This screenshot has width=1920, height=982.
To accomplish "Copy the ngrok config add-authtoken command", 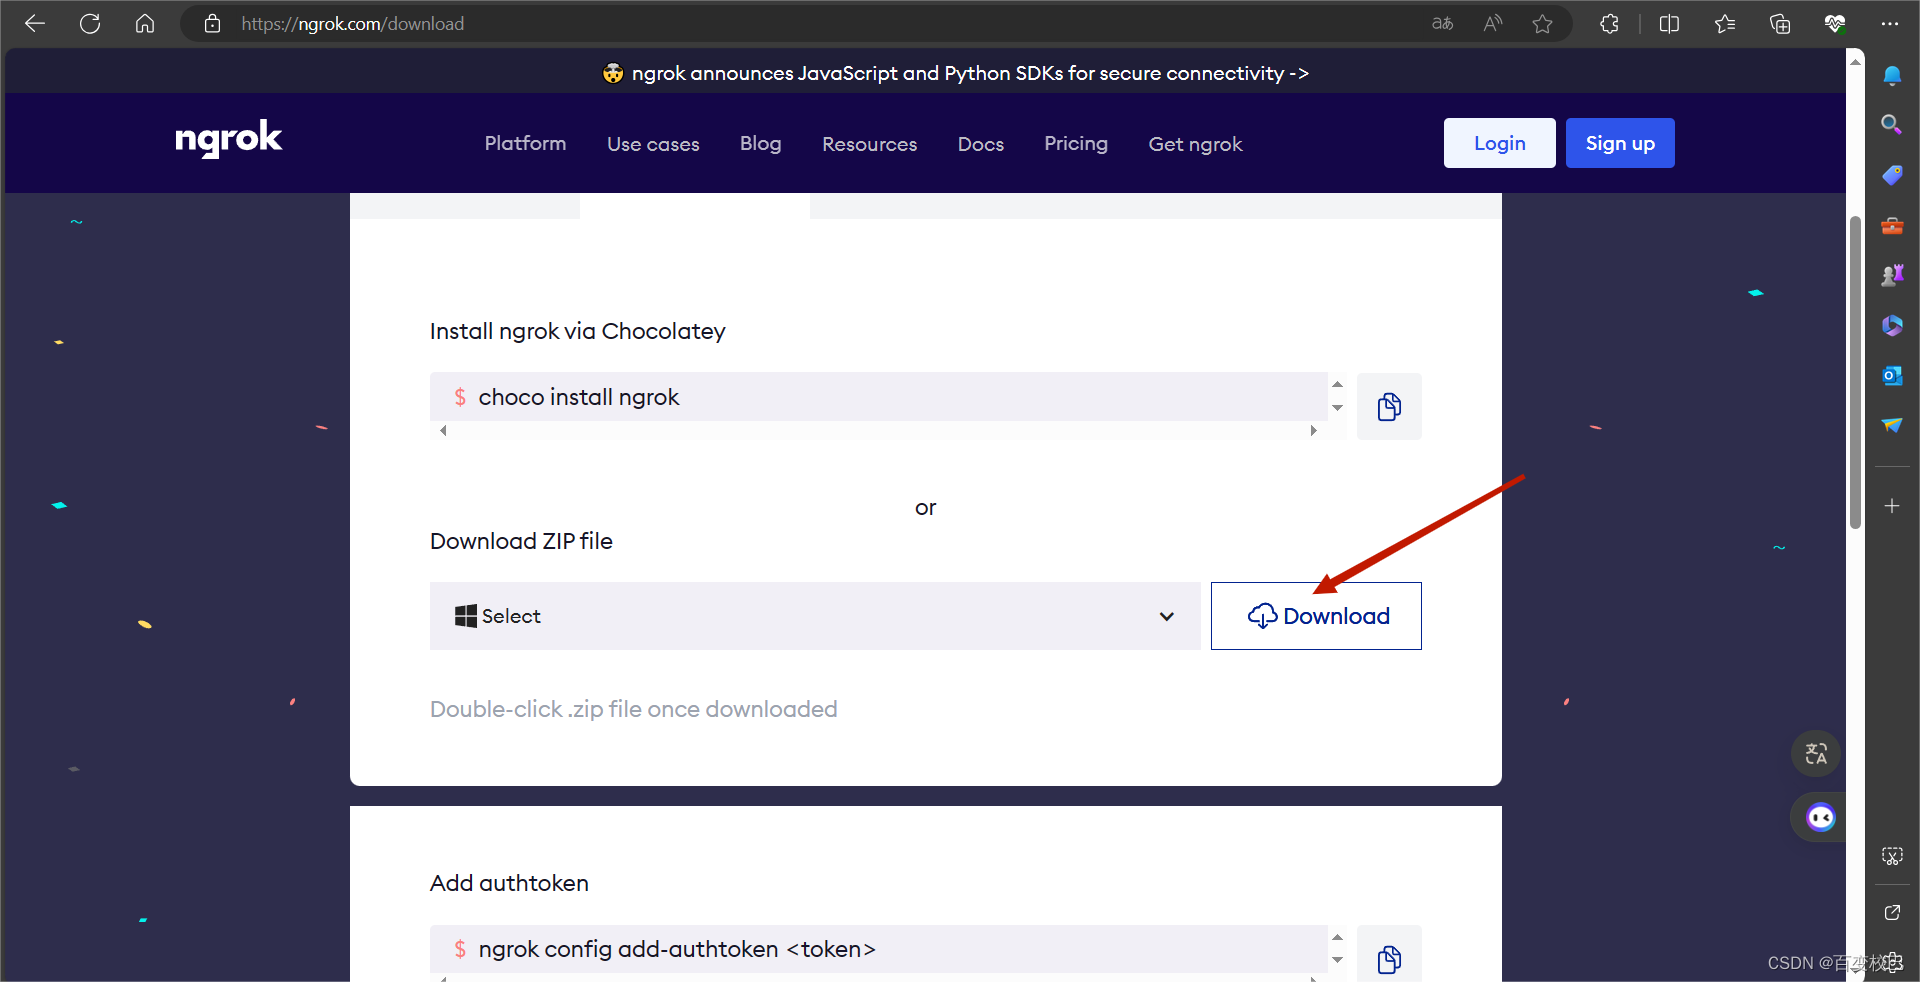I will tap(1388, 957).
